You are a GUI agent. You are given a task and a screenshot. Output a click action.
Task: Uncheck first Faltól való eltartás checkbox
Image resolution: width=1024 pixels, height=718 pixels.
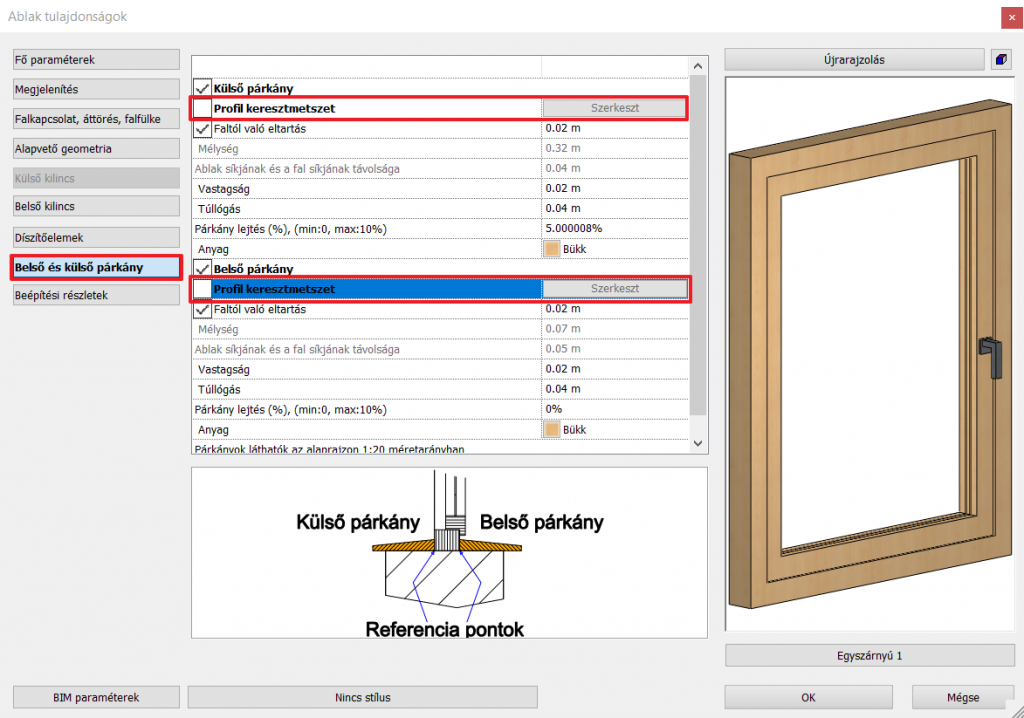click(202, 129)
